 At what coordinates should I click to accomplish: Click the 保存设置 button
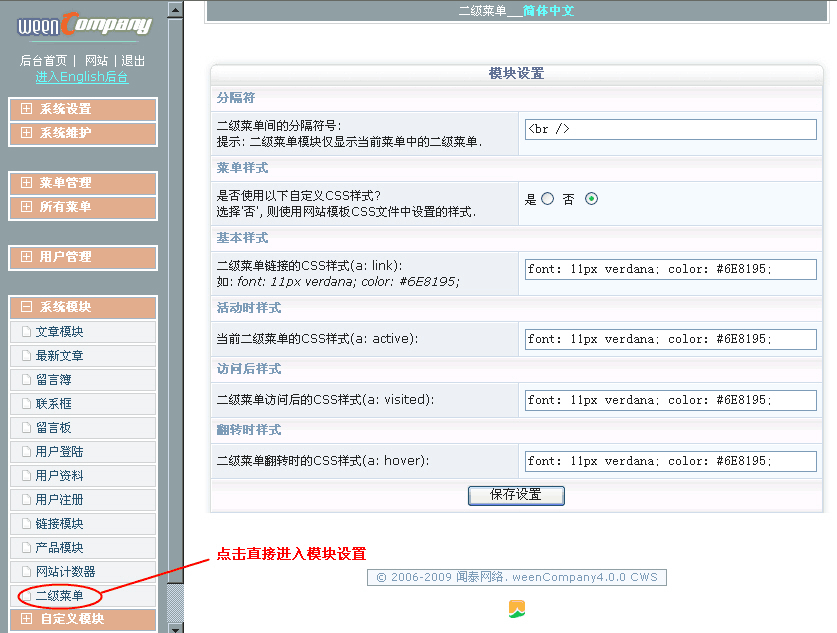pos(516,495)
